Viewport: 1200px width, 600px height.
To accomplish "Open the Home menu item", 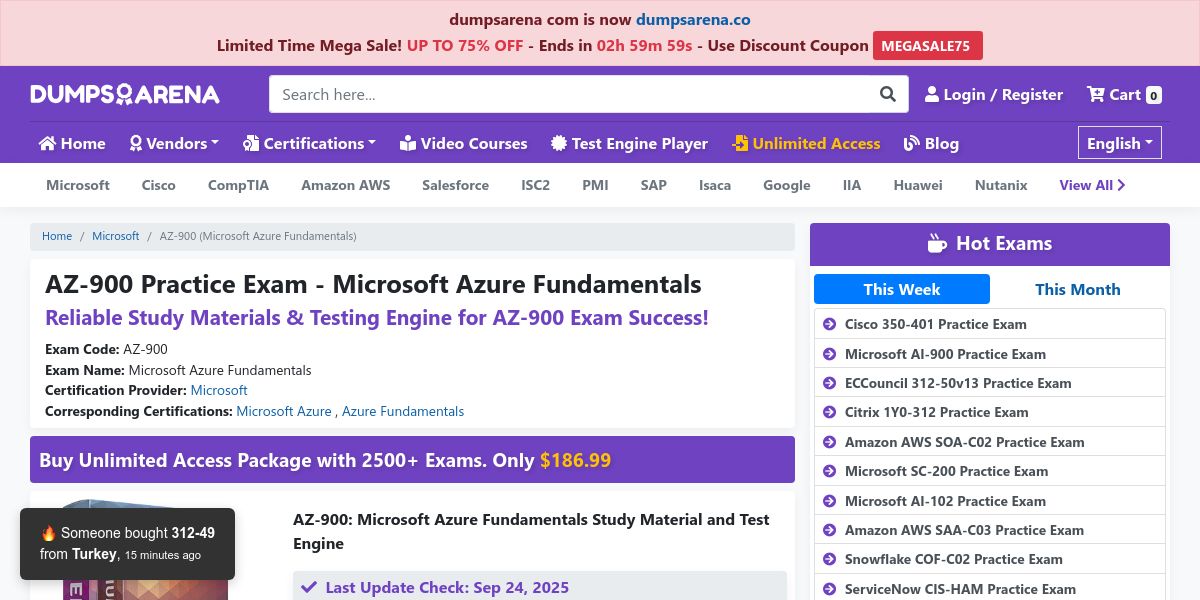I will tap(72, 143).
